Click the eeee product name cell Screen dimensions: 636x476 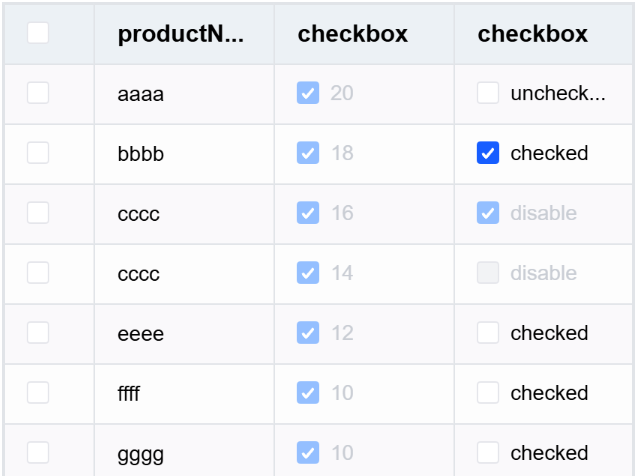point(141,333)
